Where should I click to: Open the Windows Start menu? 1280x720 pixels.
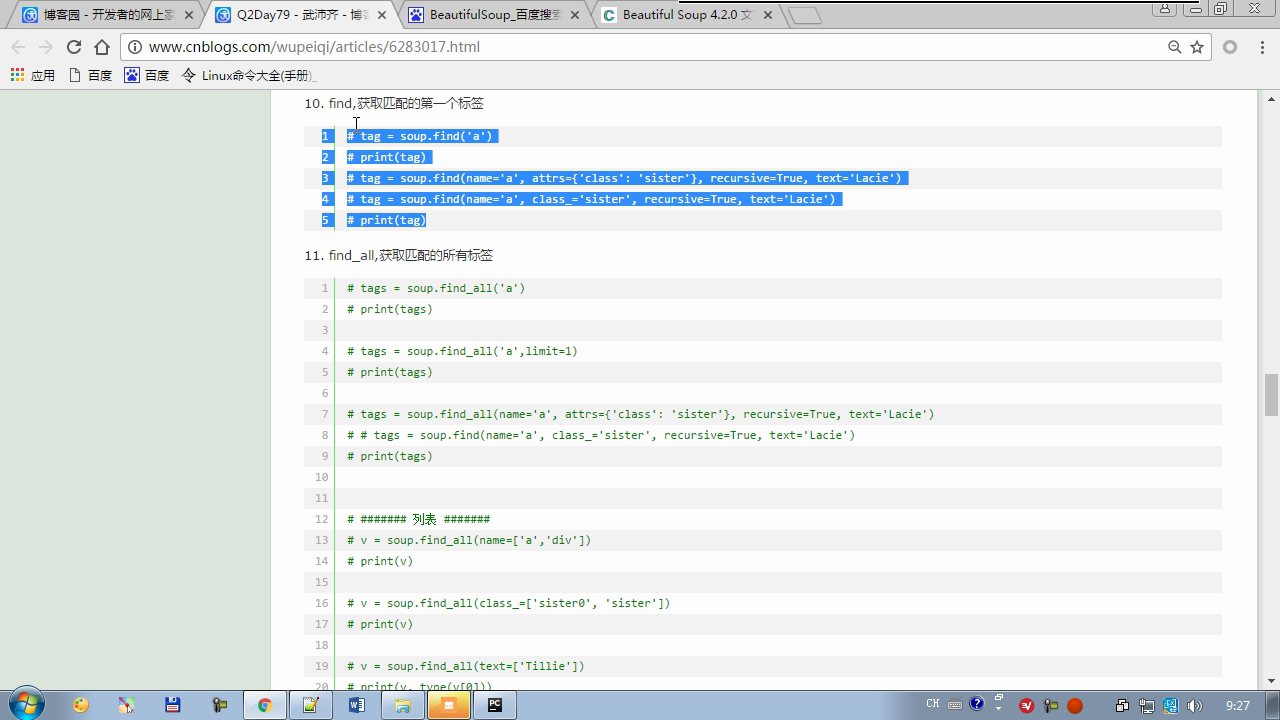click(x=27, y=704)
